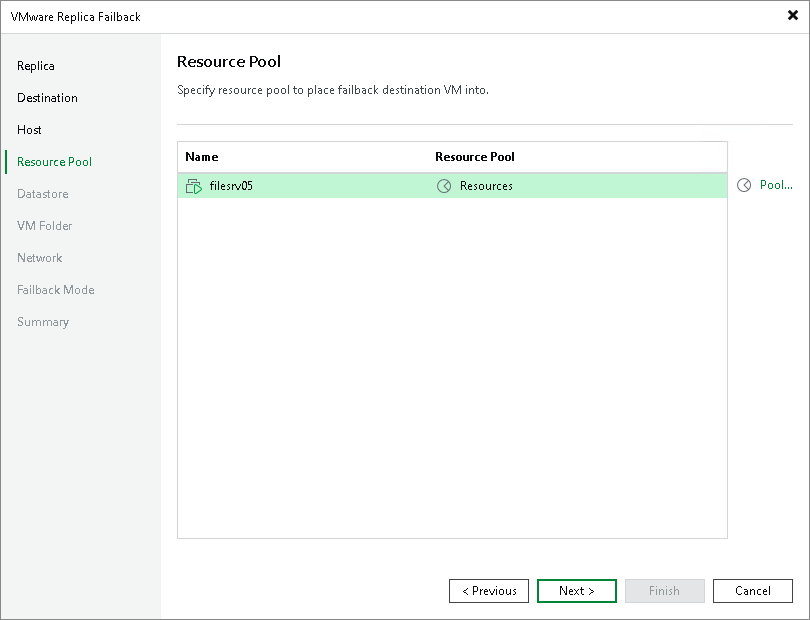Click the filesrv05 VM replica icon
Screen dimensions: 810x620
(x=194, y=186)
